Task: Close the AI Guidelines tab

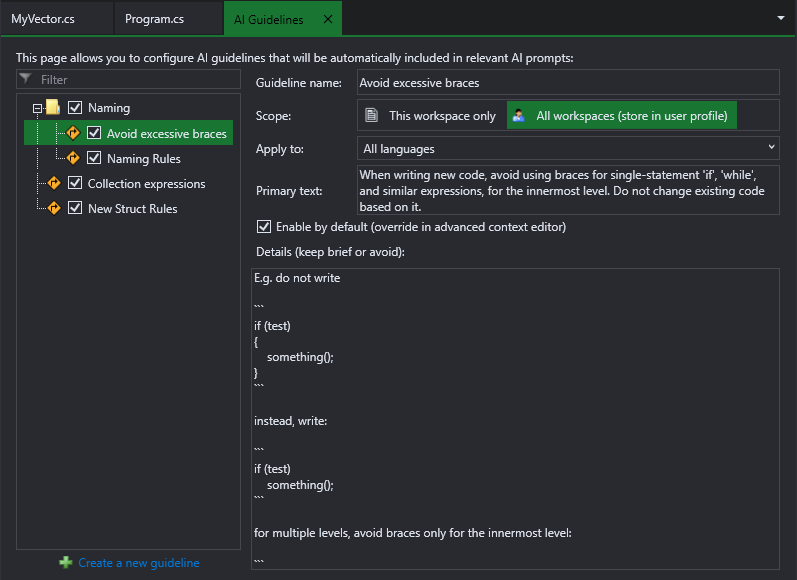Action: click(328, 19)
